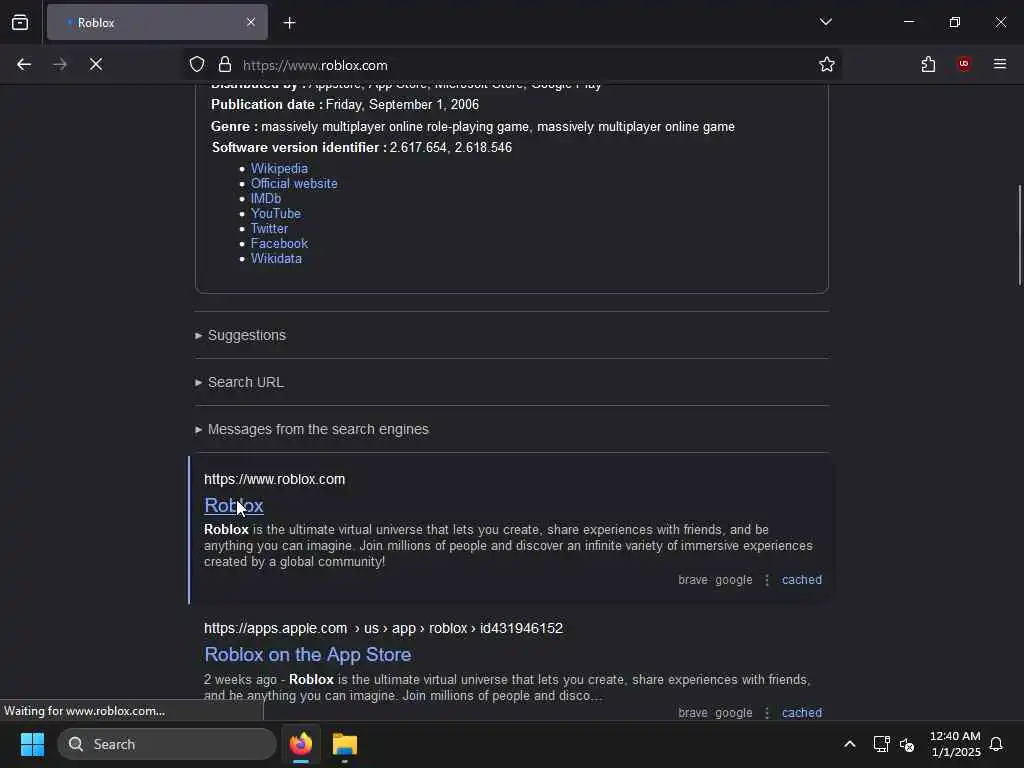Go back to the previous page

tap(24, 64)
